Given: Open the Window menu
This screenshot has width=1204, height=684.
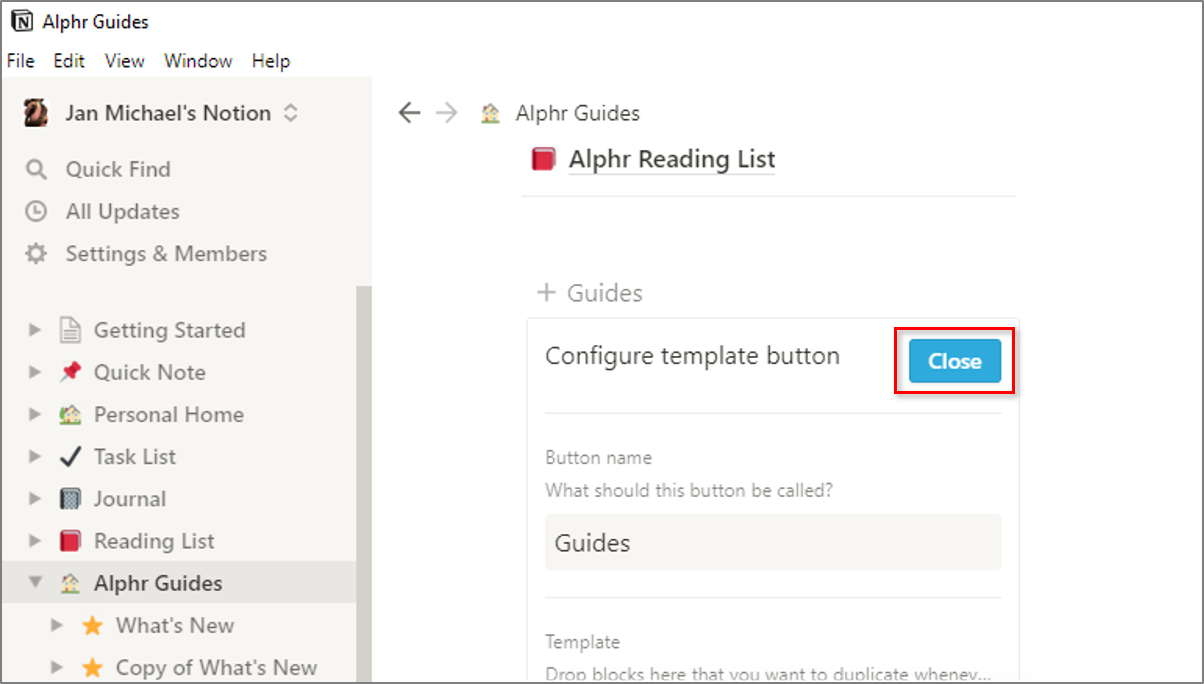Looking at the screenshot, I should pos(198,61).
